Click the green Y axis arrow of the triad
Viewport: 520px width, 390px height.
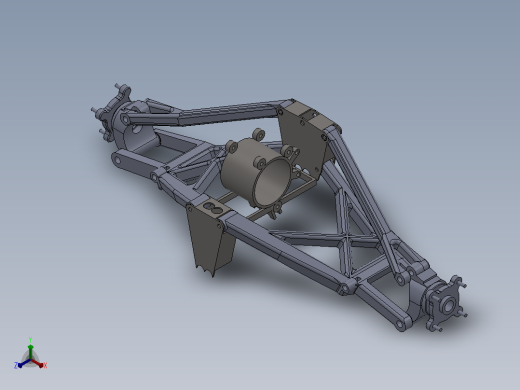pyautogui.click(x=30, y=348)
